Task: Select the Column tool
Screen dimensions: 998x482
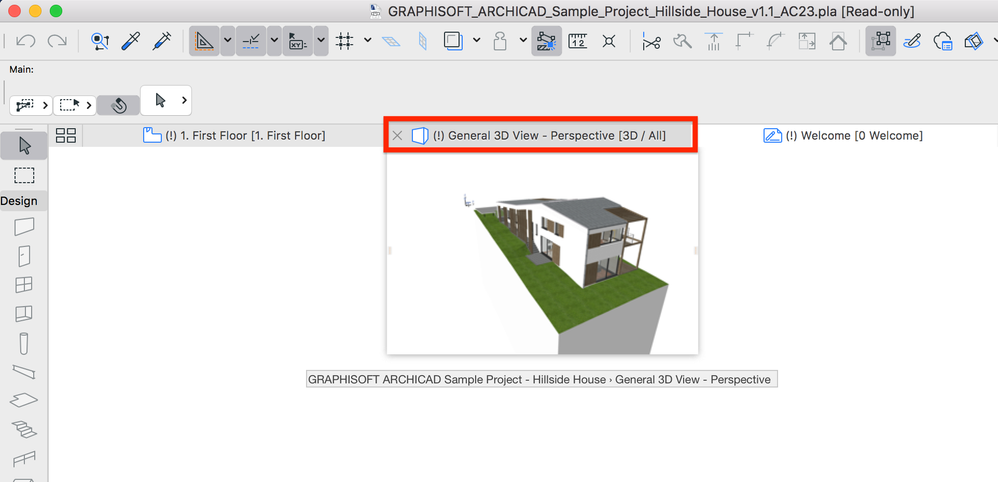Action: 24,343
